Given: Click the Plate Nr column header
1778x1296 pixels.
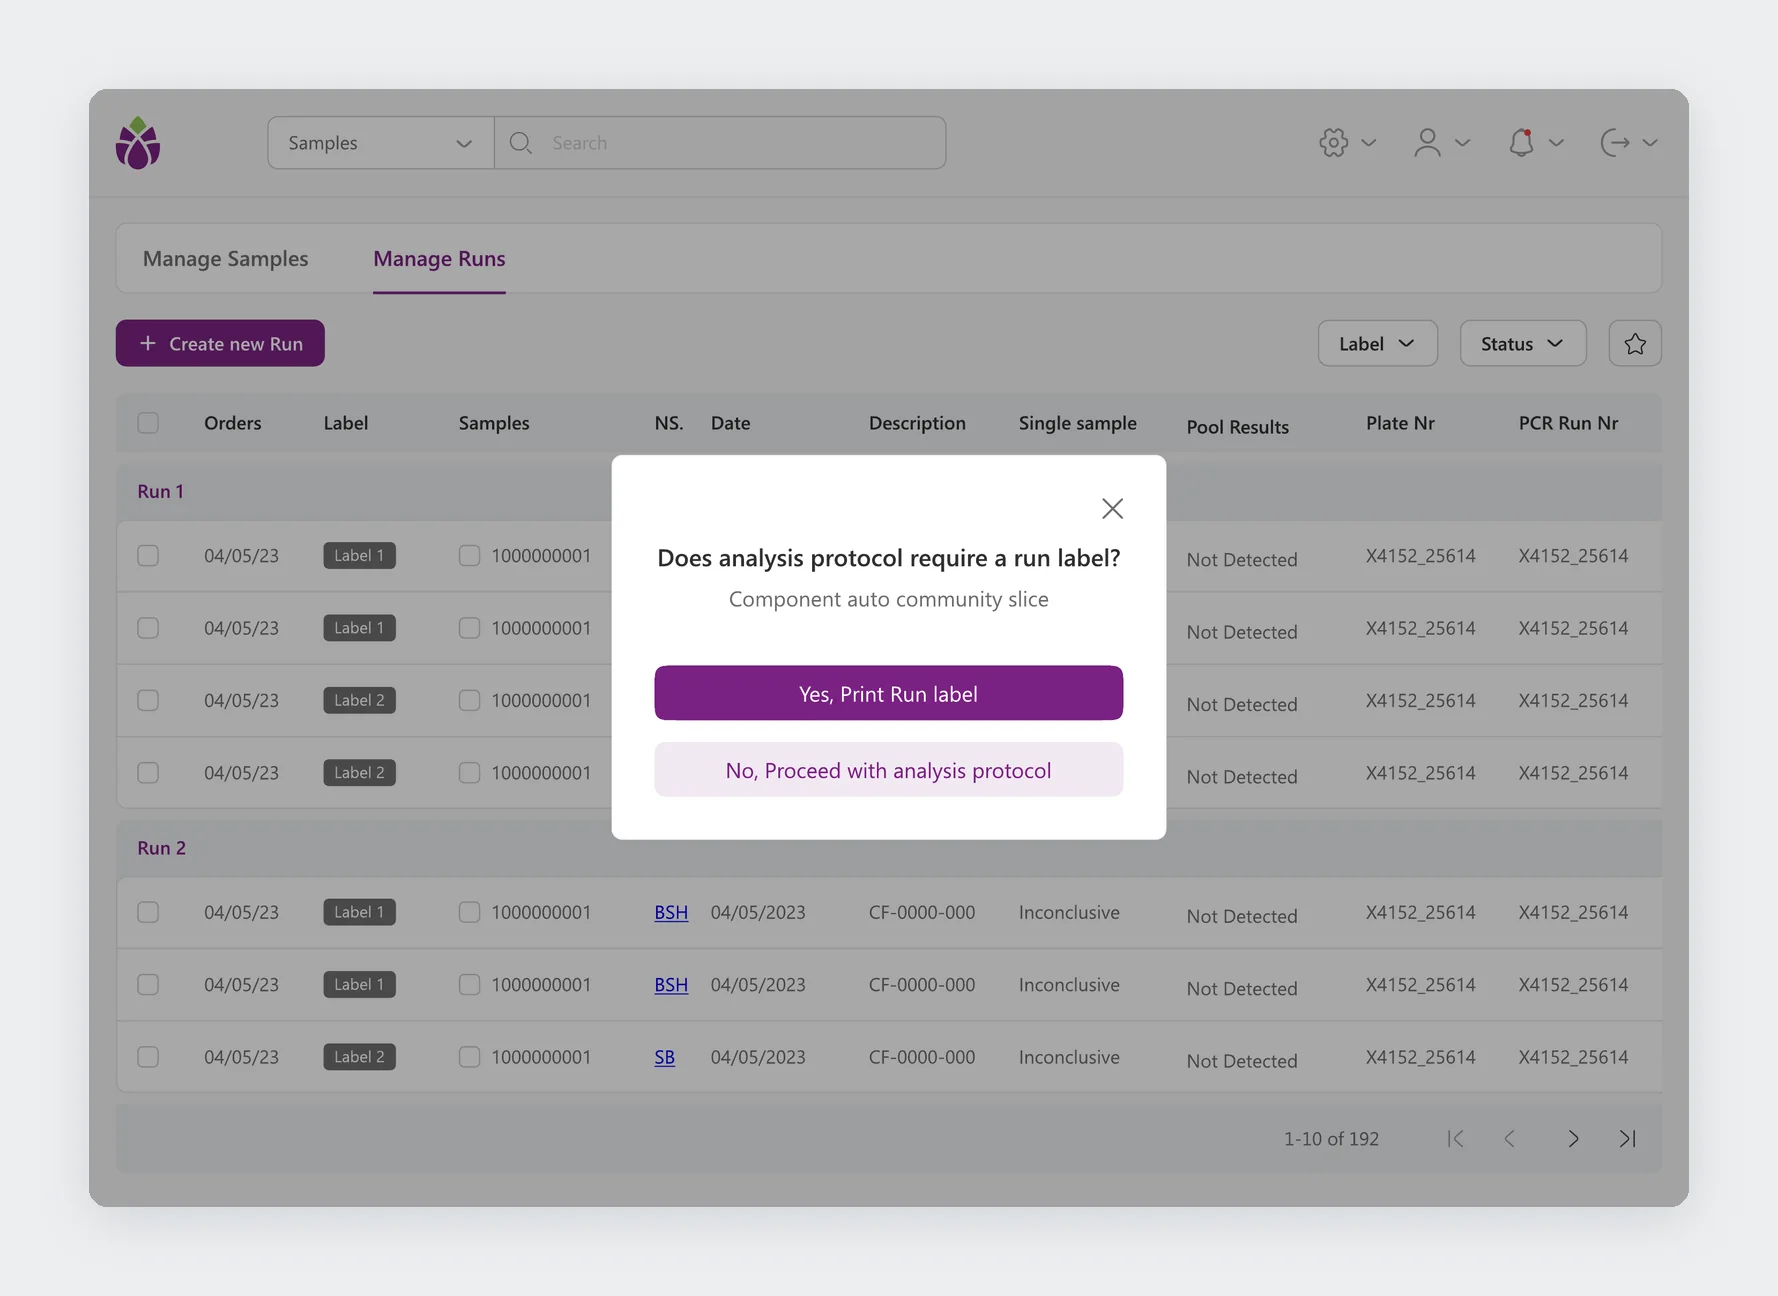Looking at the screenshot, I should 1400,422.
